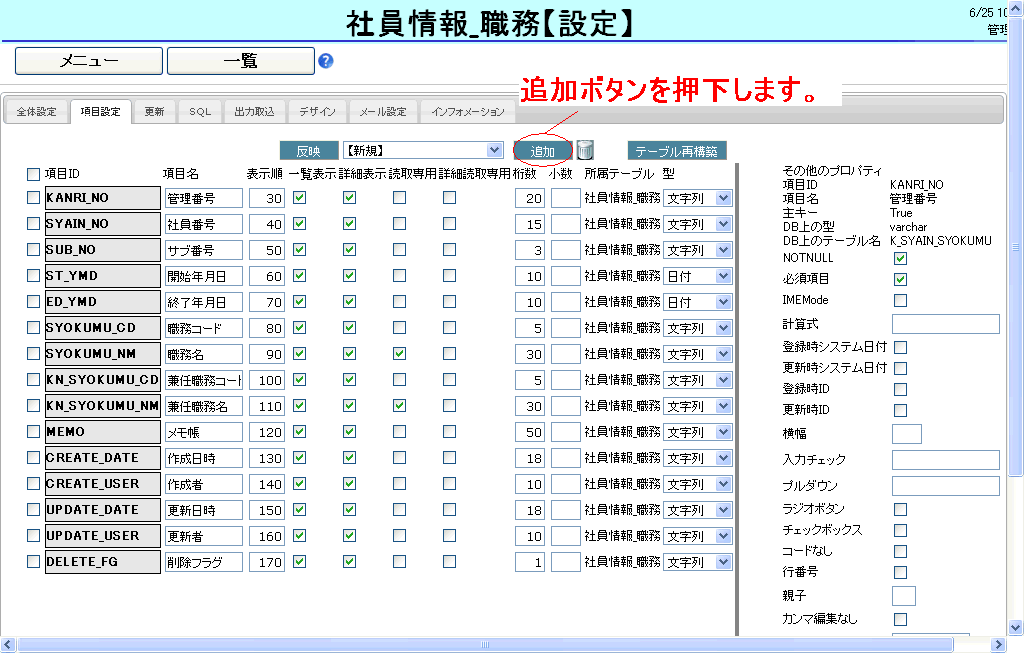Open the 【新規】 dropdown list
Viewport: 1024px width, 653px height.
click(422, 150)
